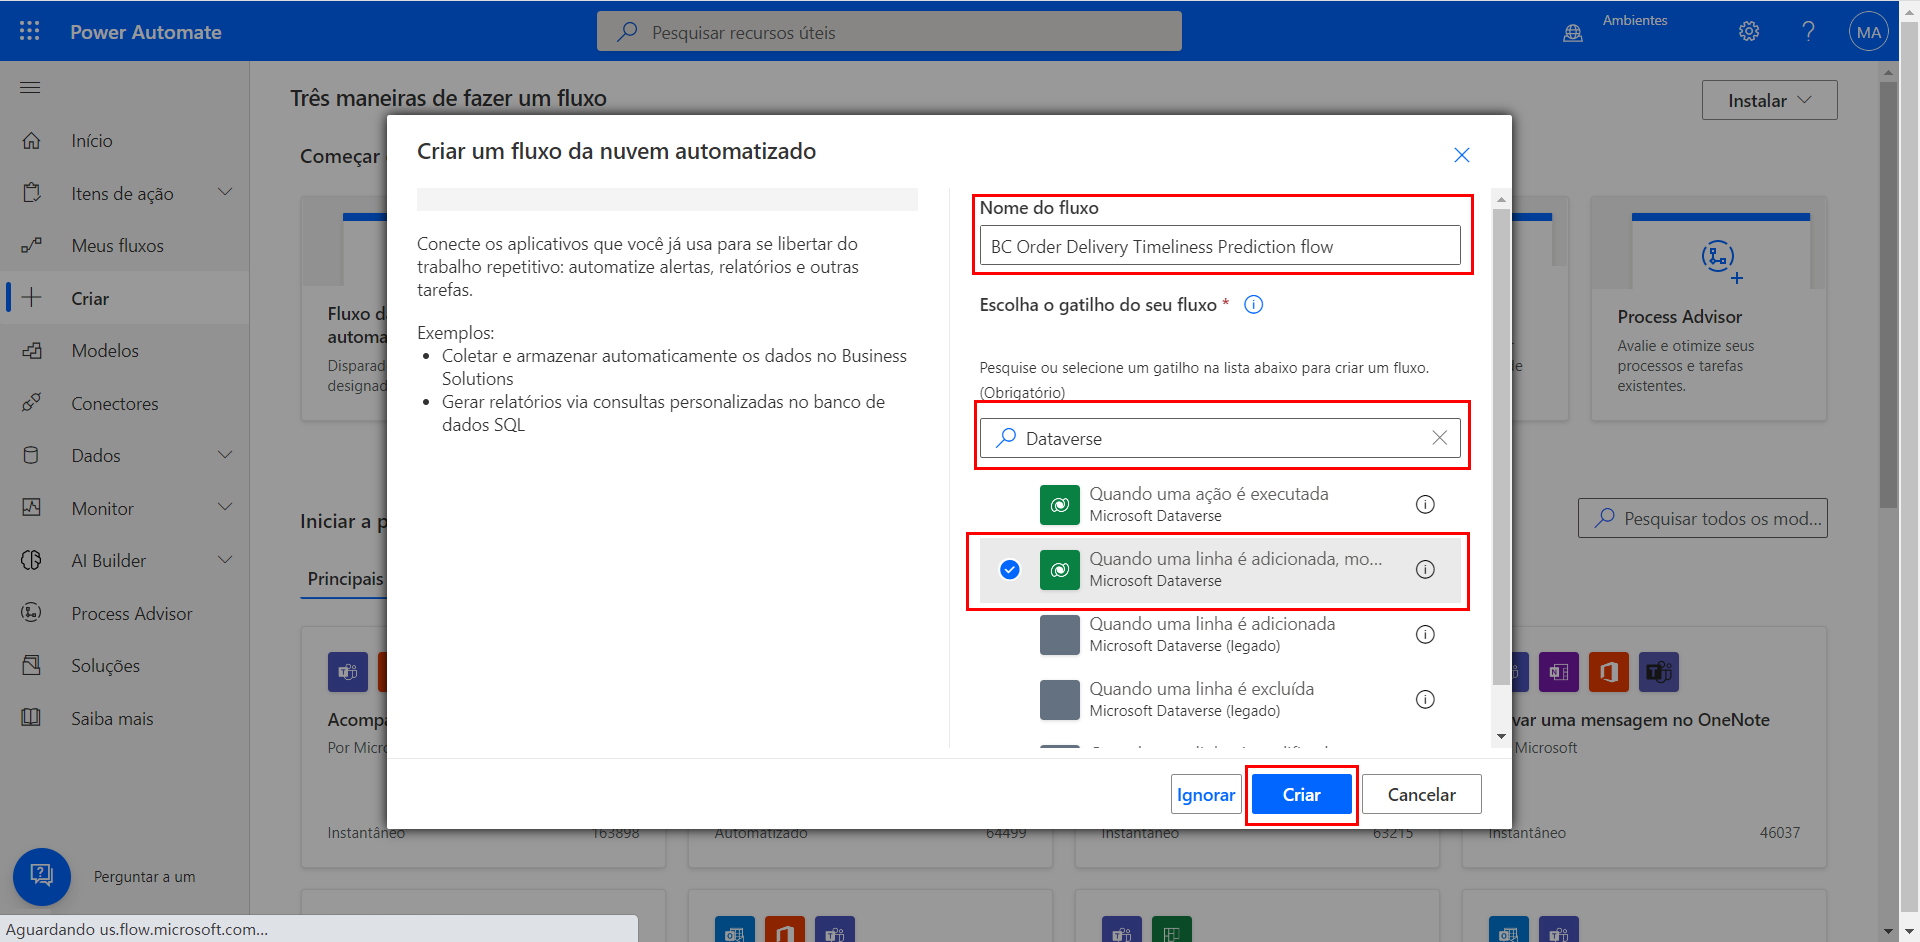Clear the Dataverse trigger search text
The width and height of the screenshot is (1920, 942).
1439,438
